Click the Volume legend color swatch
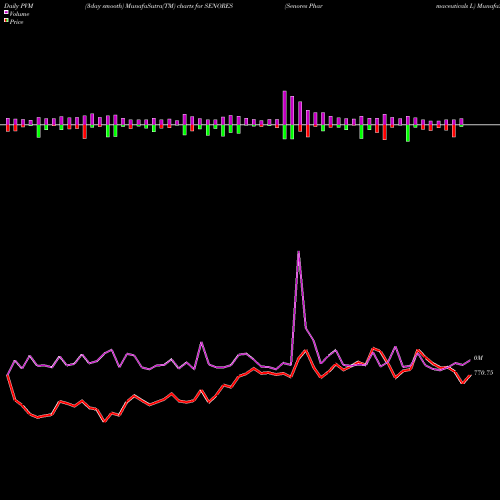Image resolution: width=500 pixels, height=500 pixels. pos(6,12)
